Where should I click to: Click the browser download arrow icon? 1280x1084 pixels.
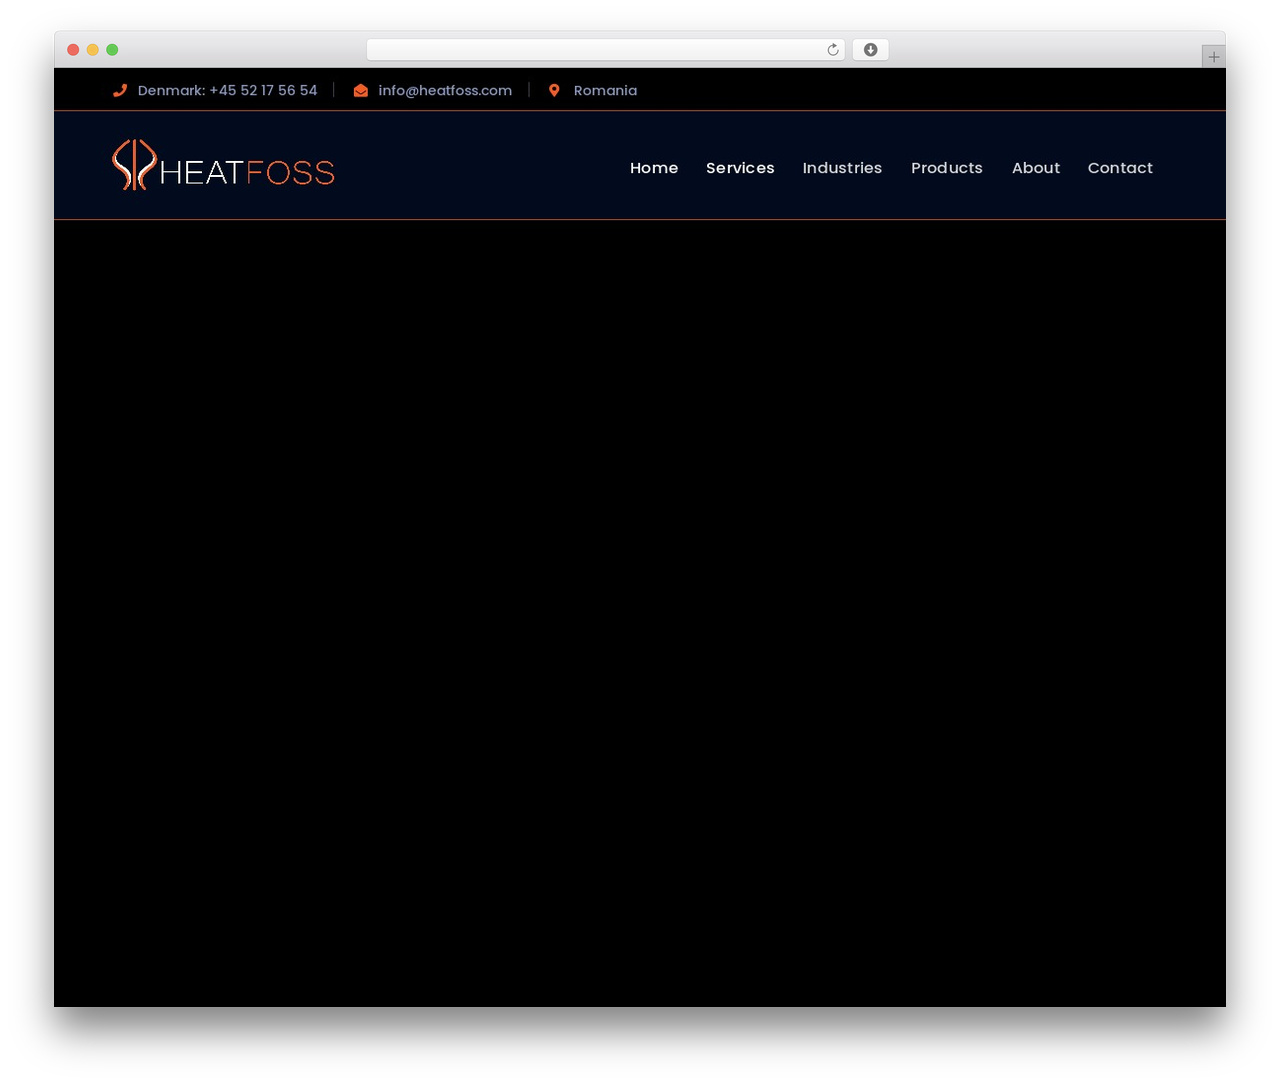pyautogui.click(x=870, y=50)
